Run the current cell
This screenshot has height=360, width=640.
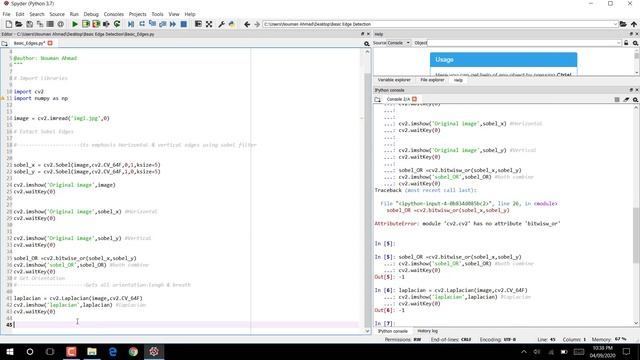(x=86, y=24)
